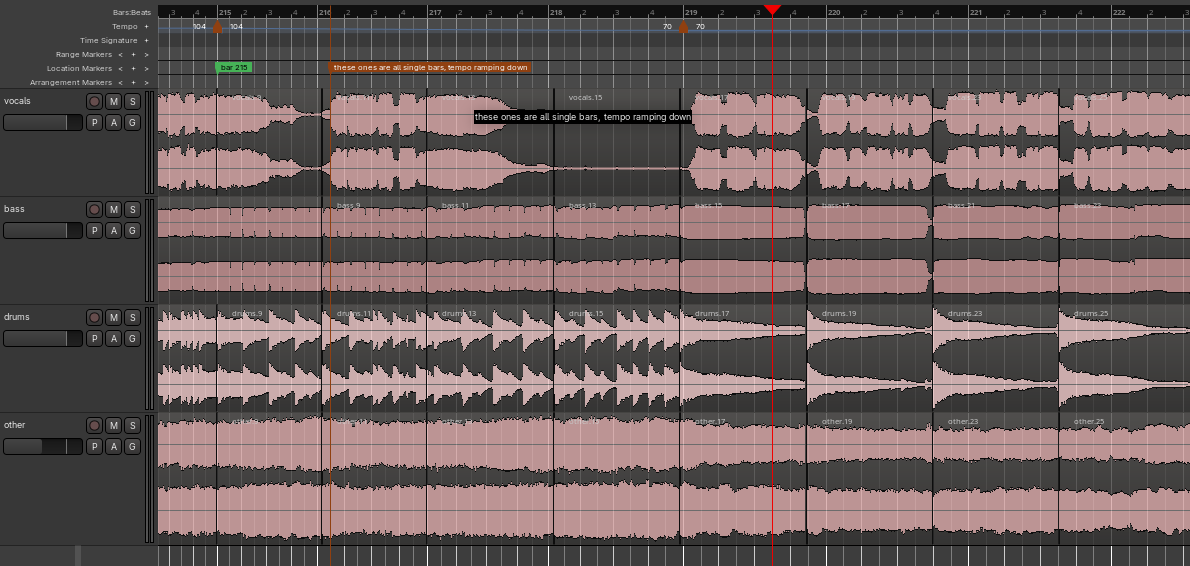Viewport: 1190px width, 566px height.
Task: Click the vocals track name
Action: [17, 101]
